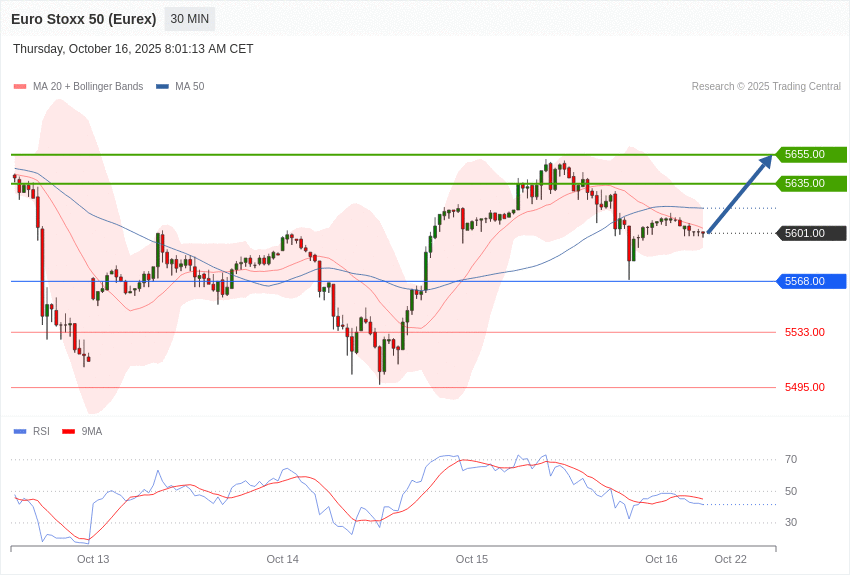Select the Oct 15 date marker
850x576 pixels.
472,559
